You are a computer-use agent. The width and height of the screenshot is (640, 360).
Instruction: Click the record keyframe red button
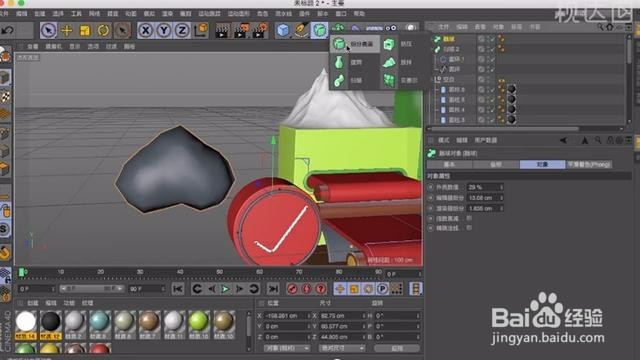292,289
